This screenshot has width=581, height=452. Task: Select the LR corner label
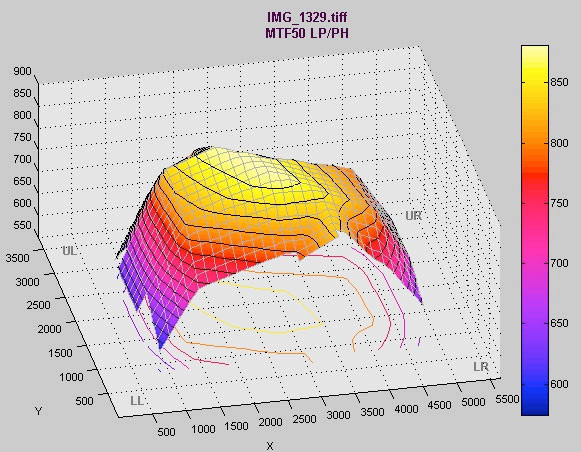[481, 367]
